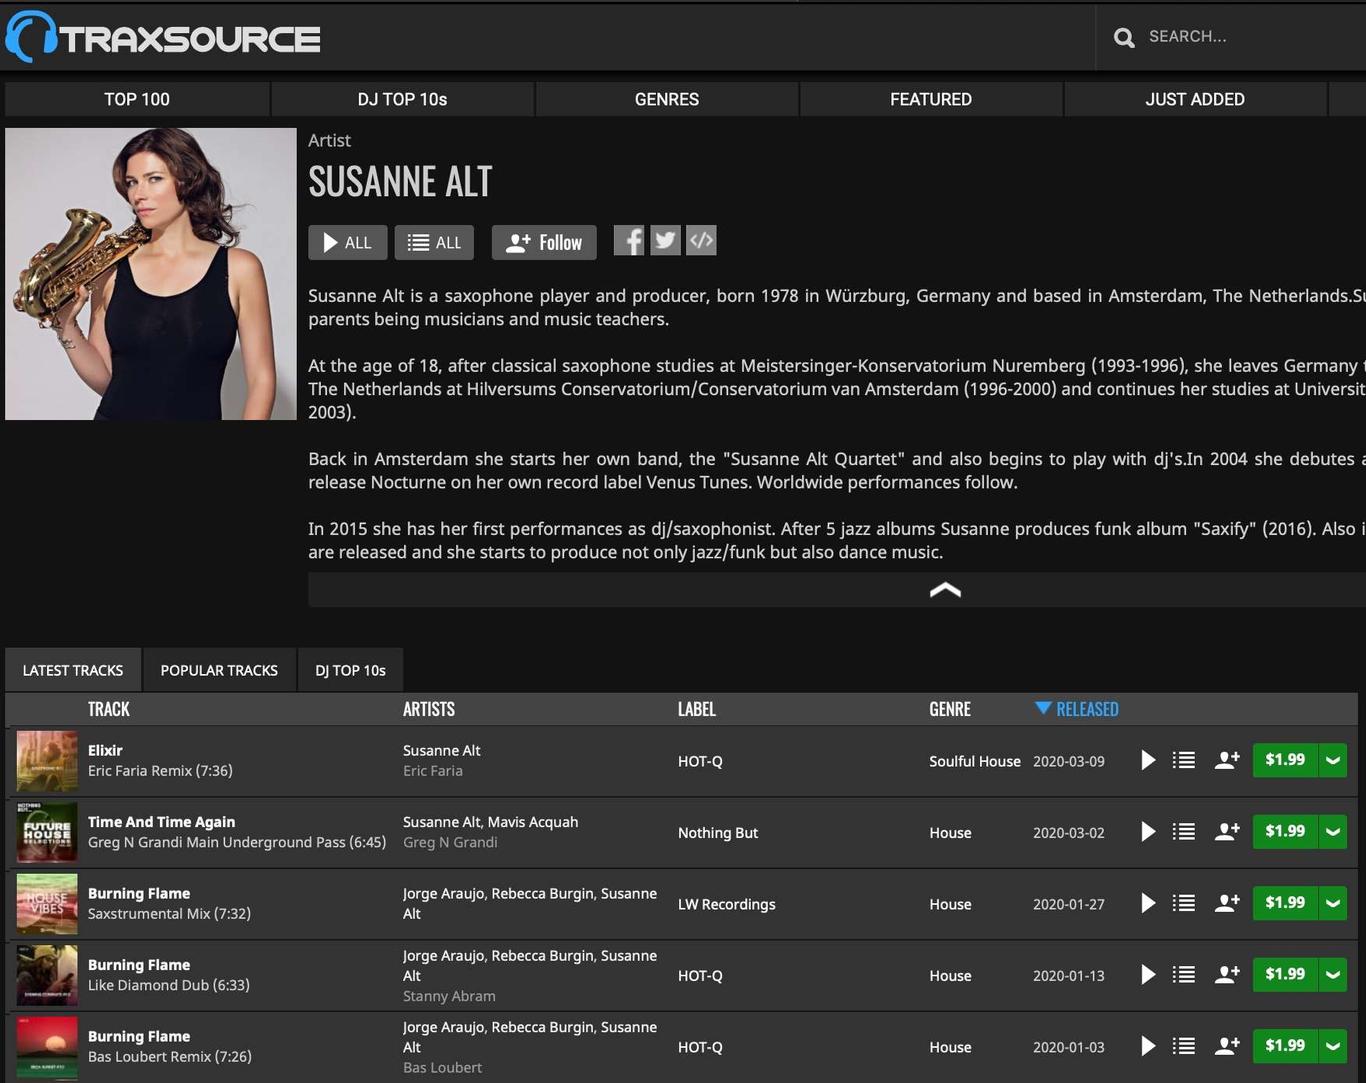This screenshot has width=1366, height=1083.
Task: Switch to LATEST TRACKS tab
Action: [73, 670]
